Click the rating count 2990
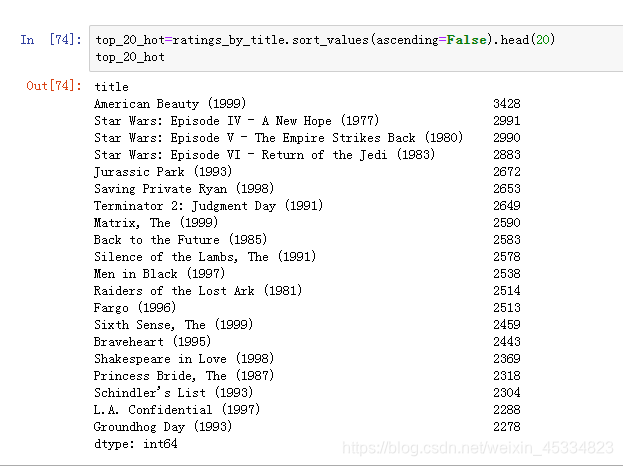This screenshot has height=466, width=623. pos(507,138)
